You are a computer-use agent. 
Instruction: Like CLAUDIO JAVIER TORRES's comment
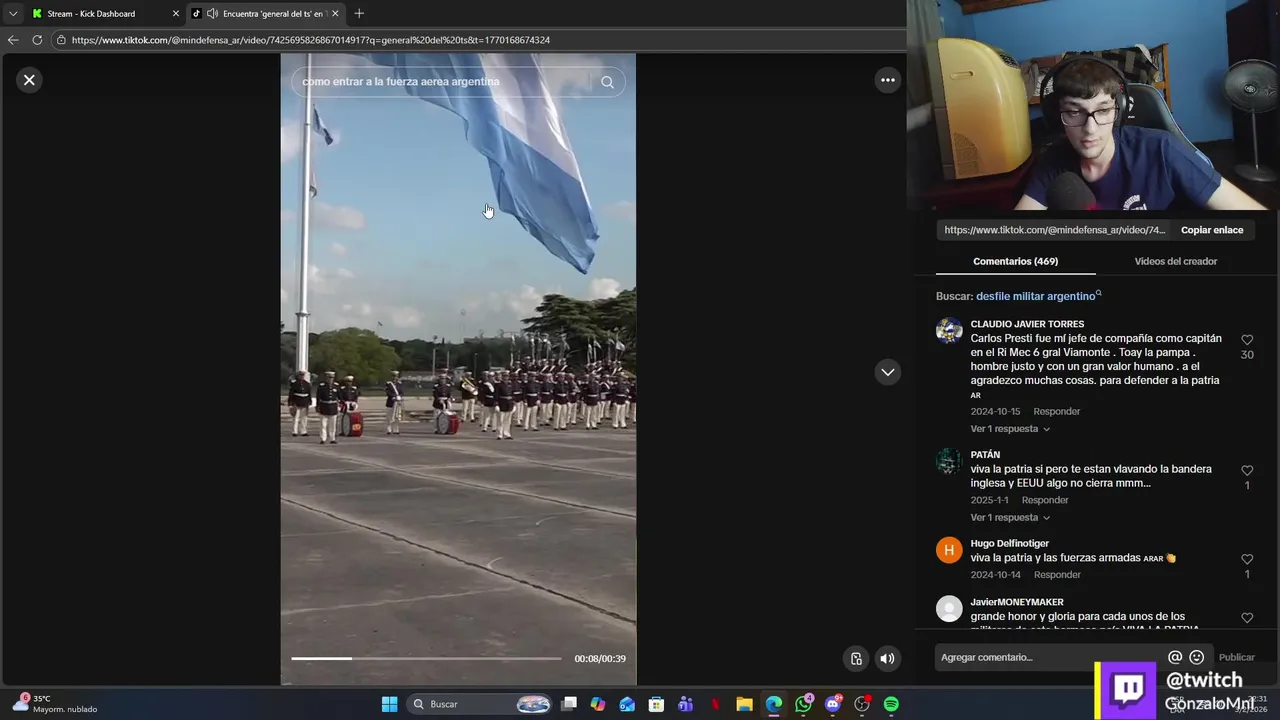pos(1247,340)
